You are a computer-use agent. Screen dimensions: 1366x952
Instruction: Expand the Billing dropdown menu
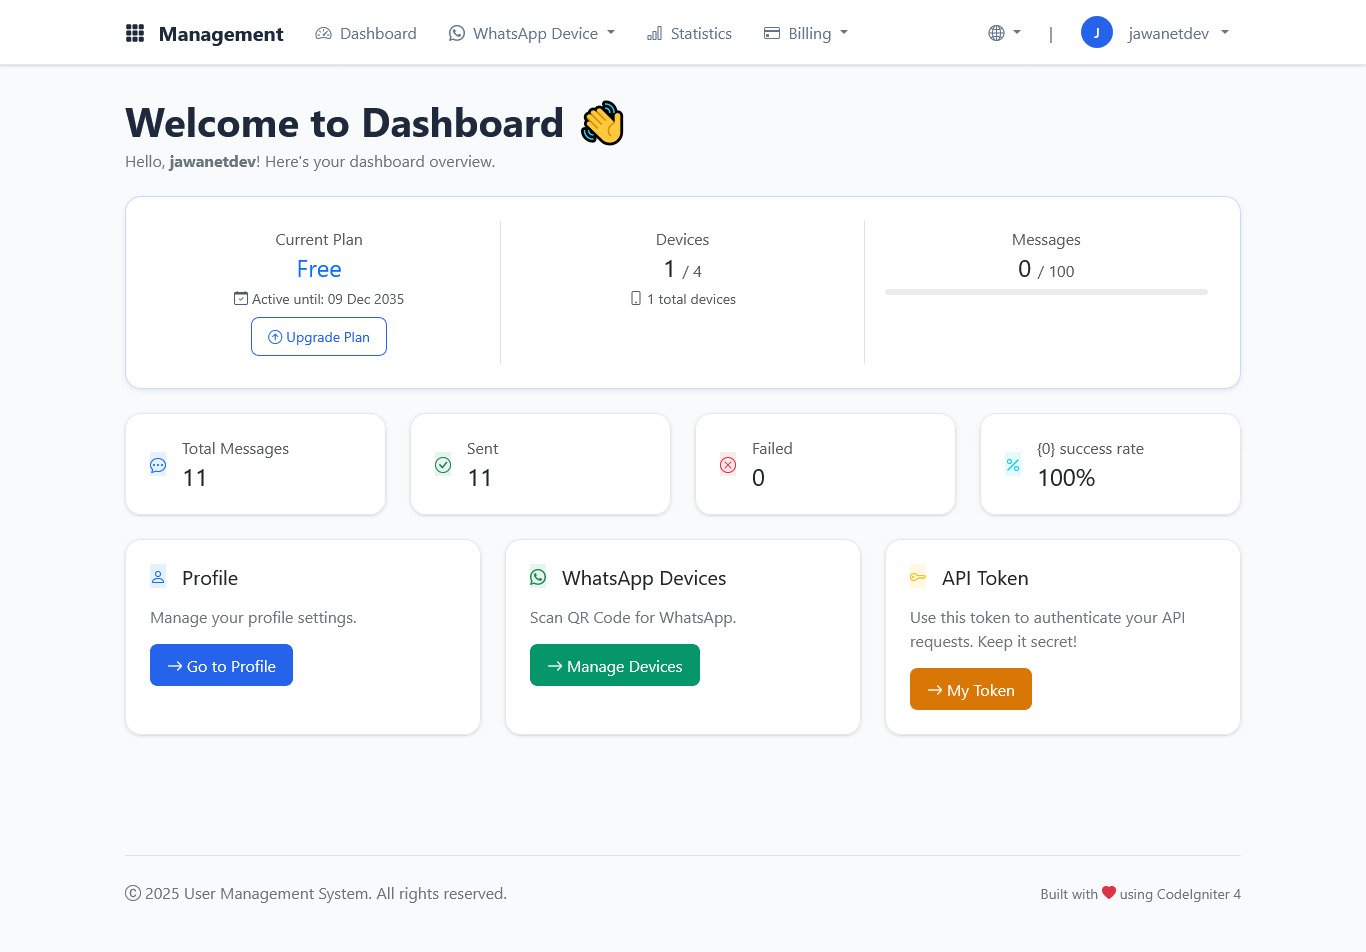pos(805,33)
